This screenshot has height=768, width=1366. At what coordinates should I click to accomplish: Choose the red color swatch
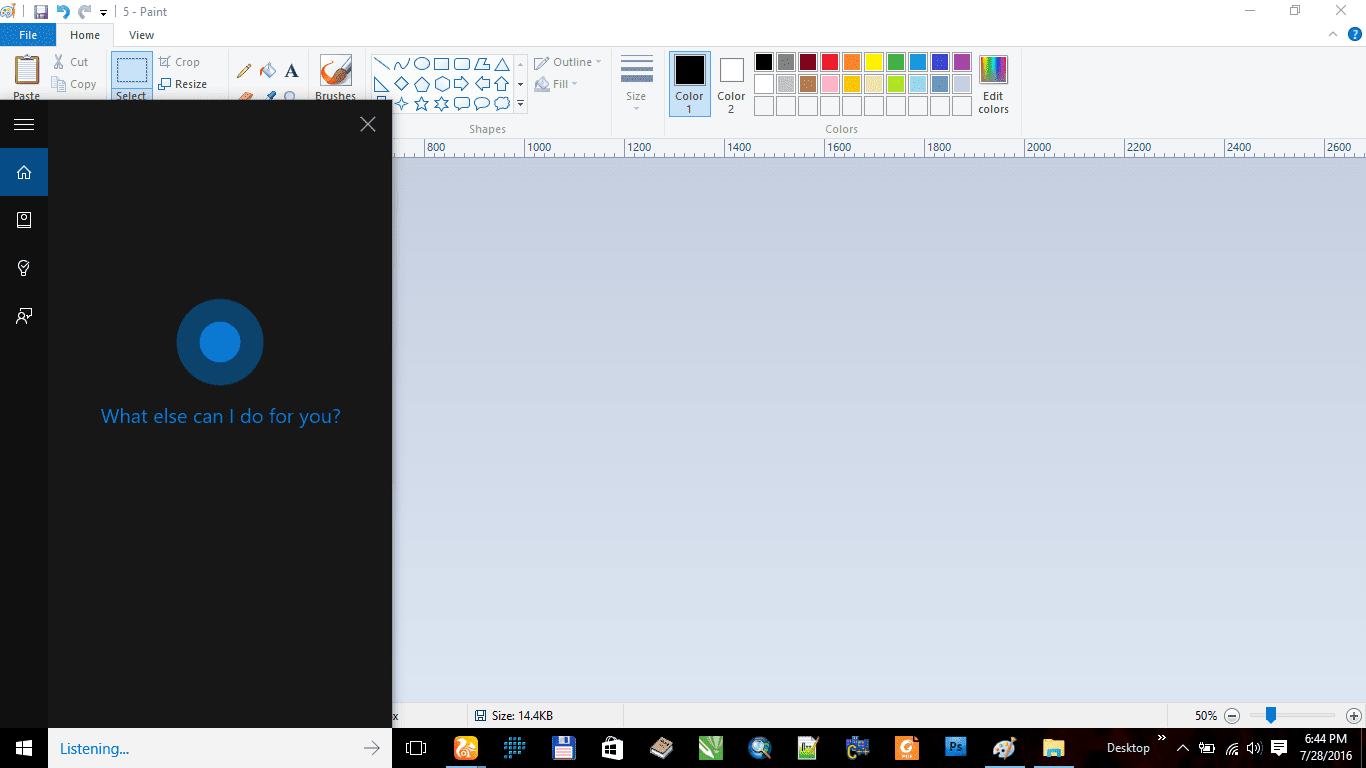tap(830, 62)
